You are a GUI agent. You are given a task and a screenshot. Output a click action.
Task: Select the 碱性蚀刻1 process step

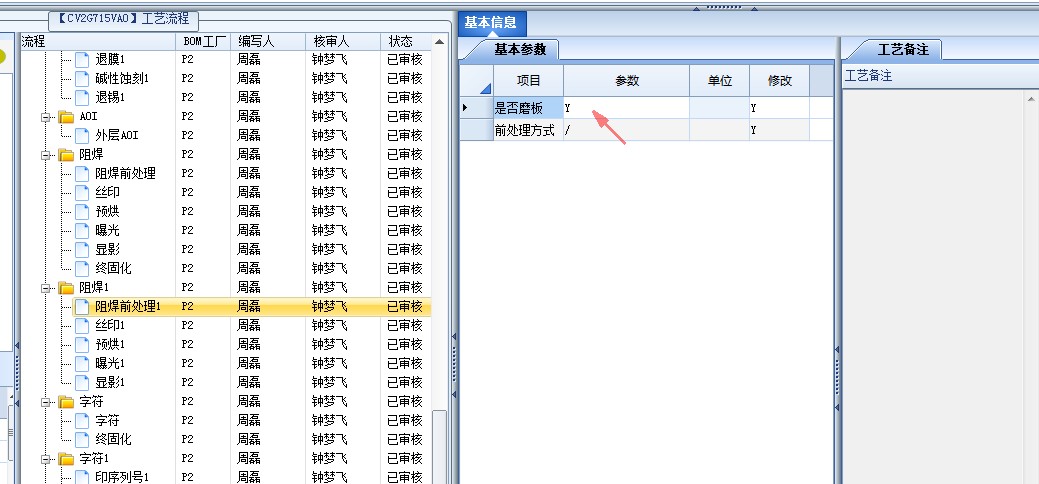pyautogui.click(x=122, y=78)
